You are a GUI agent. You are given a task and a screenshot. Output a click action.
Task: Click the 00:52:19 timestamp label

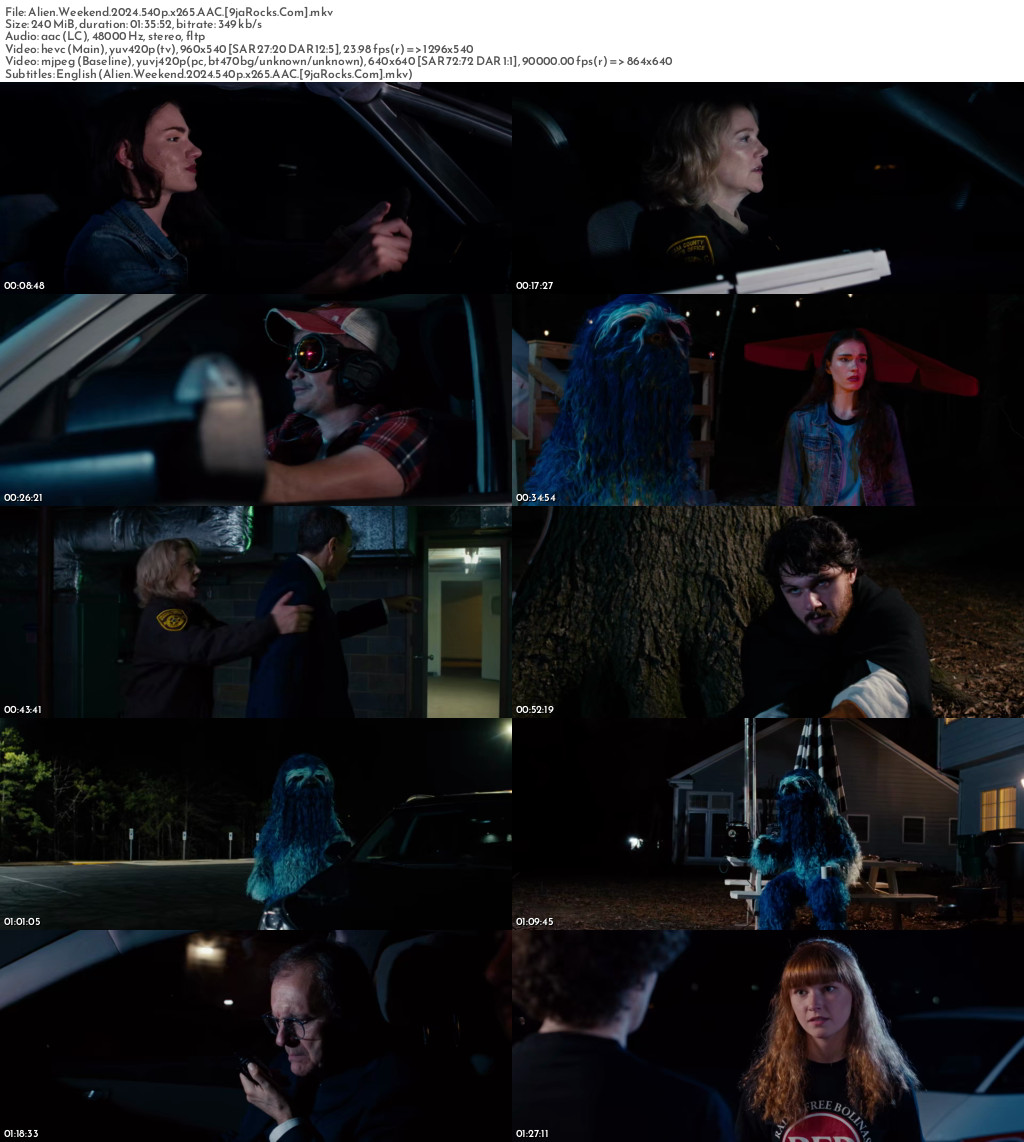[x=534, y=710]
